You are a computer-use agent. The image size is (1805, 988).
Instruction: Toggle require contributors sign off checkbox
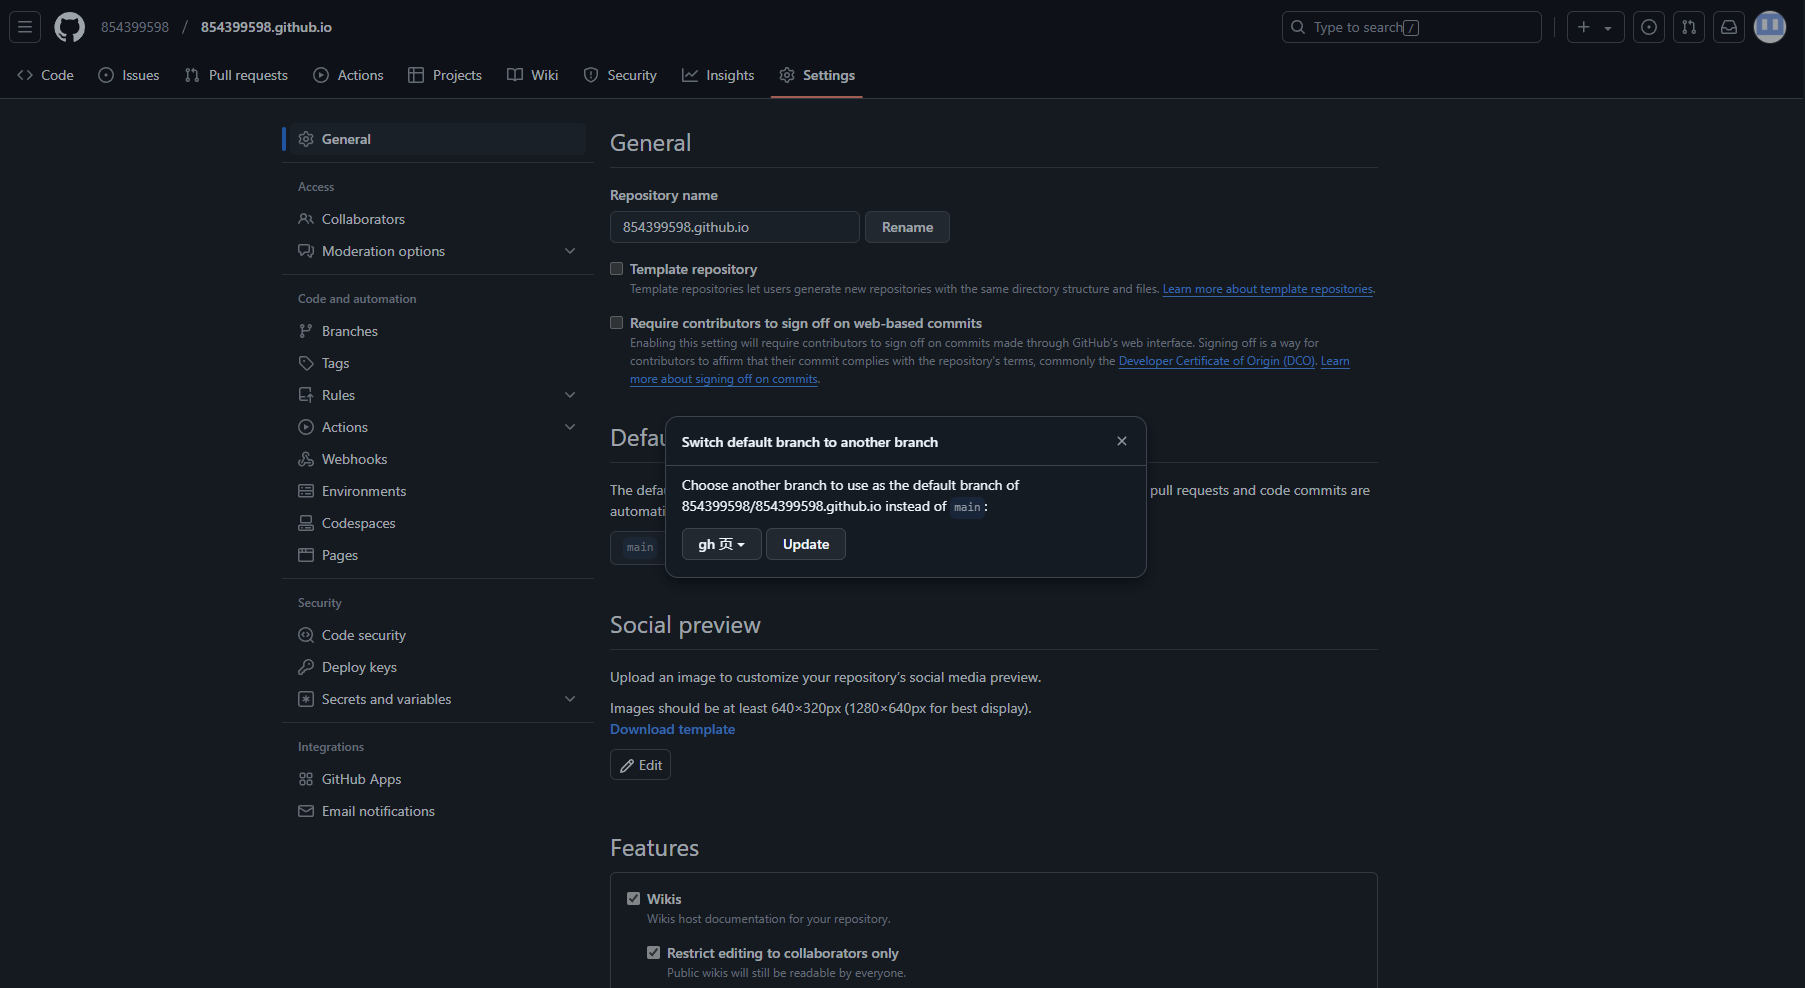tap(617, 323)
